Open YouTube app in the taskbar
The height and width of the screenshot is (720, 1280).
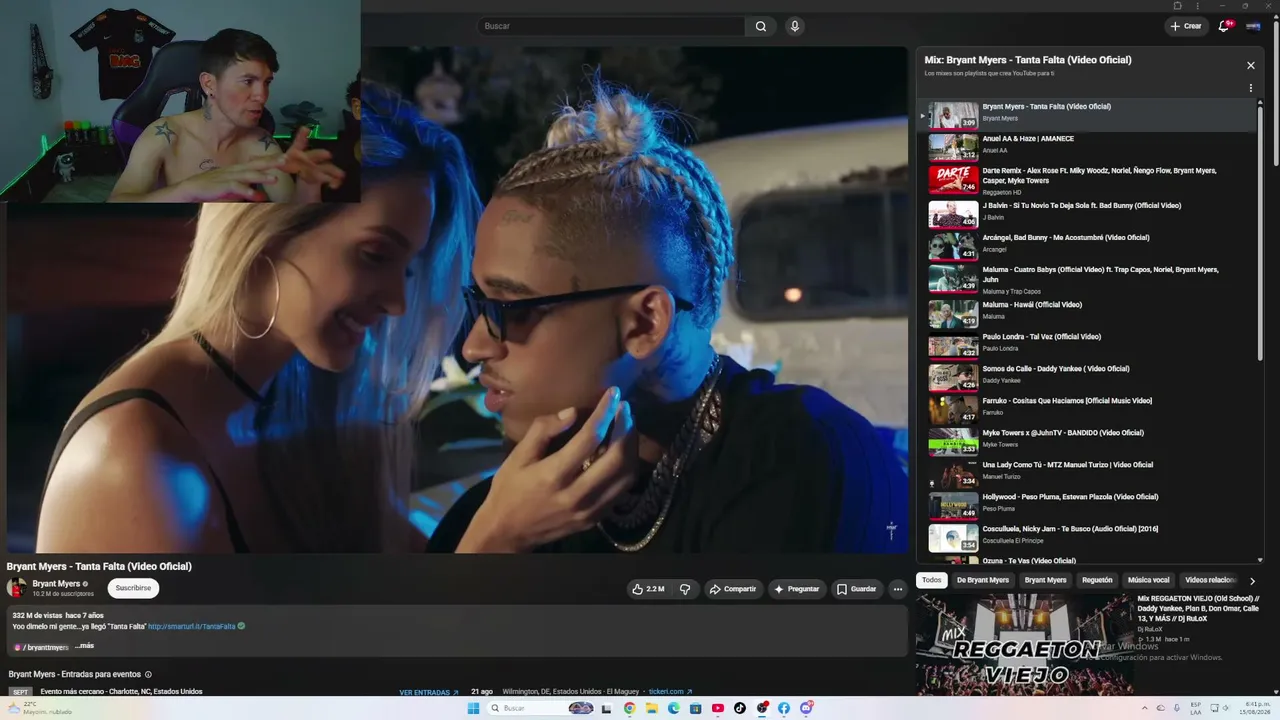click(717, 708)
